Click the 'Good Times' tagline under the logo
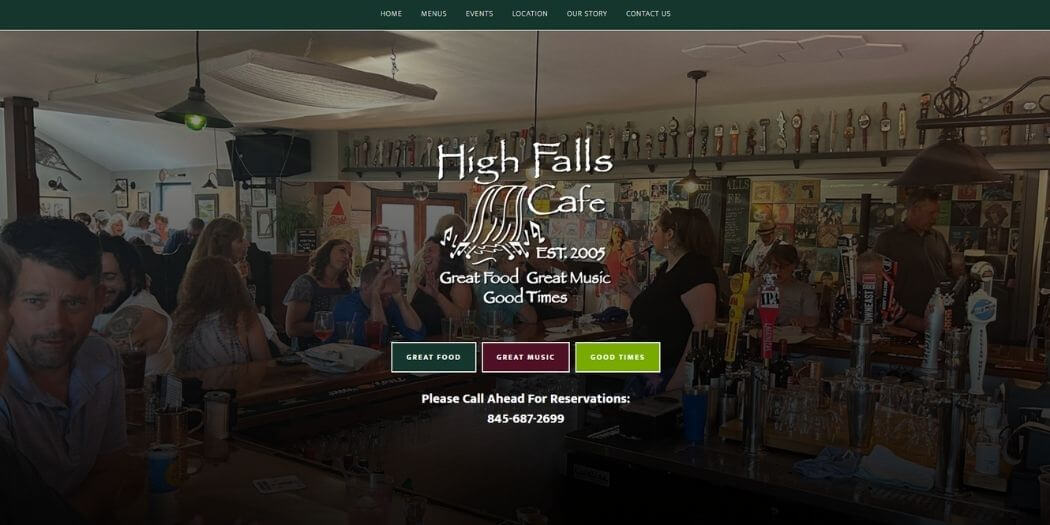Image resolution: width=1050 pixels, height=525 pixels. point(525,297)
